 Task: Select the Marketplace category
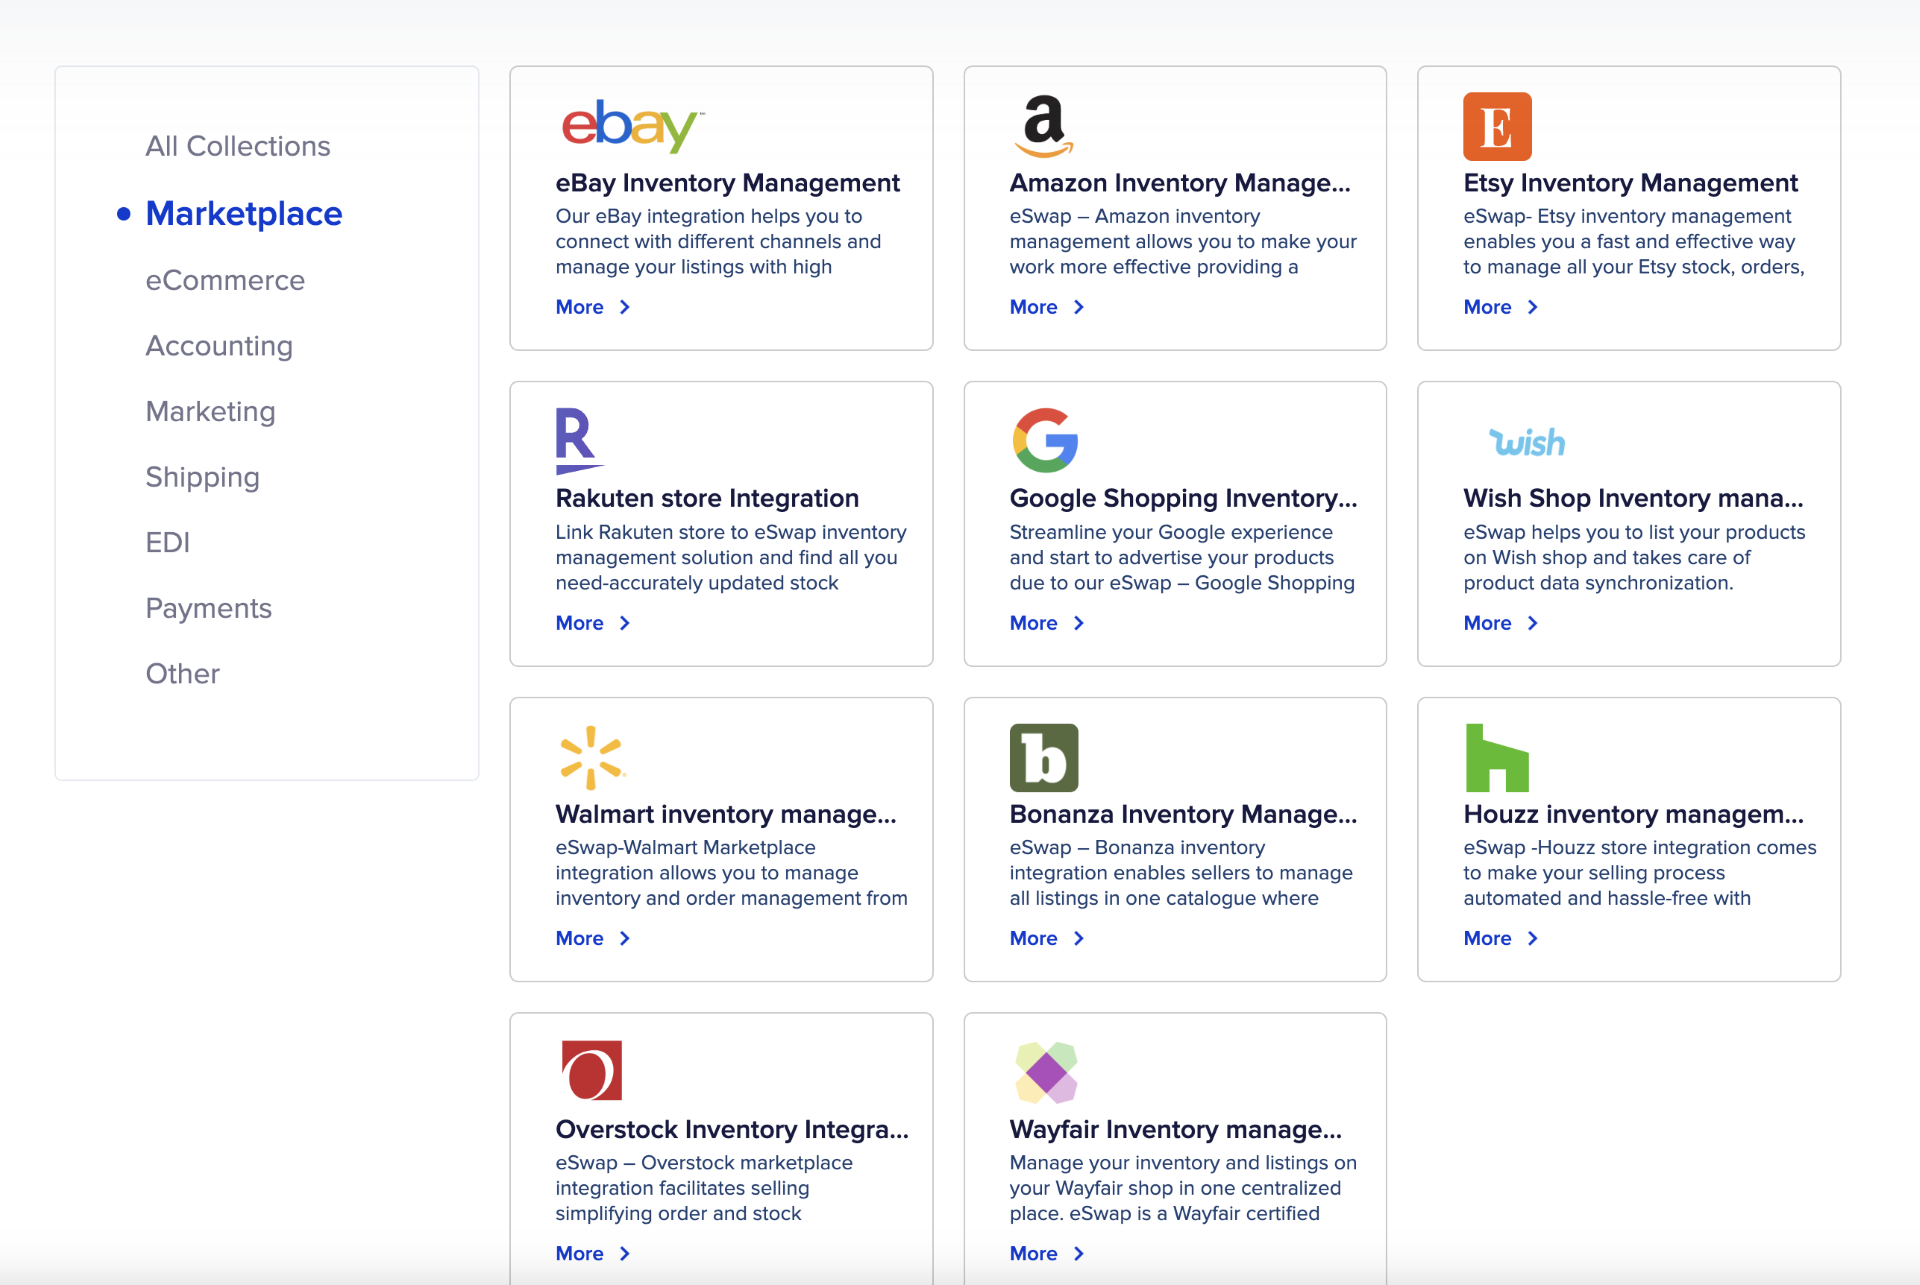click(244, 213)
